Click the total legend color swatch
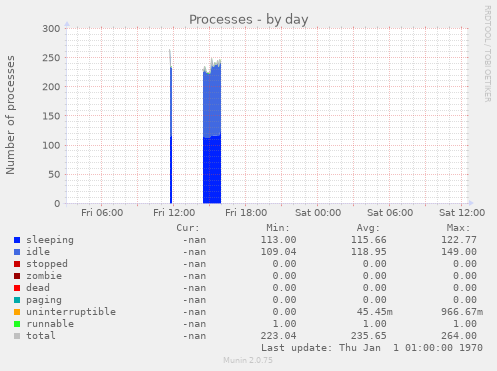Screen dimensions: 497x371 coord(17,336)
